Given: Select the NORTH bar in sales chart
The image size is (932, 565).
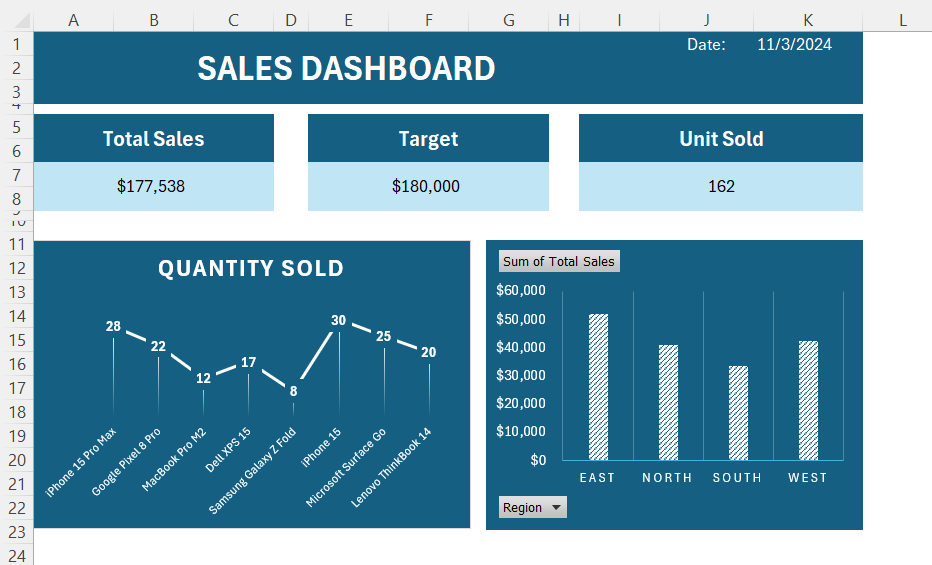Looking at the screenshot, I should (x=669, y=402).
